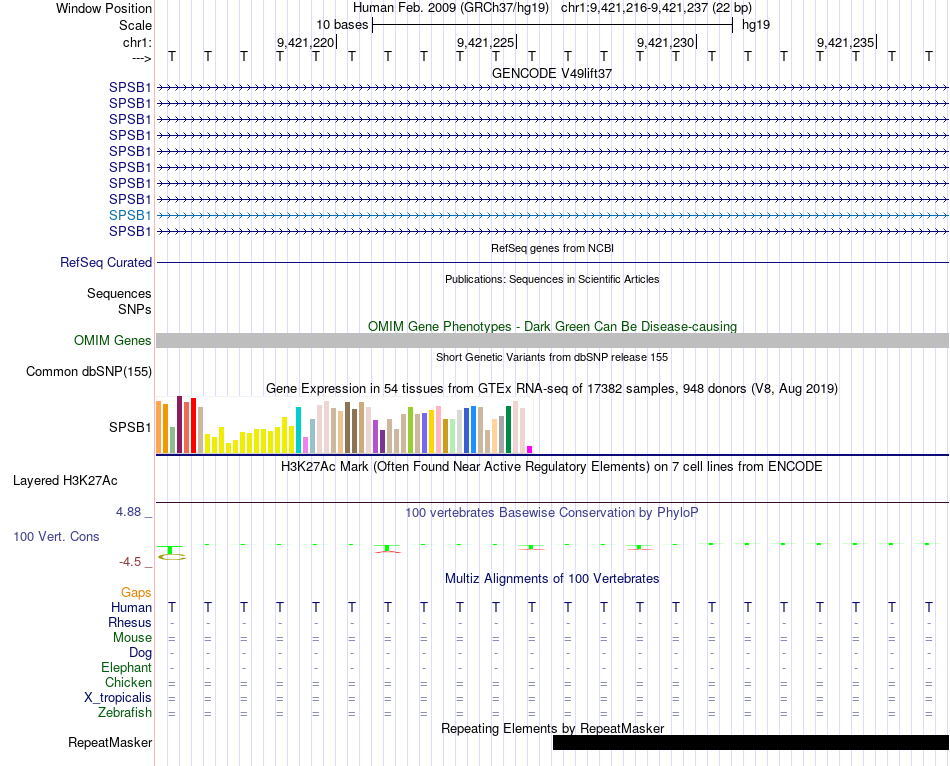
Task: Click the X_tropicalis species label
Action: tap(118, 698)
